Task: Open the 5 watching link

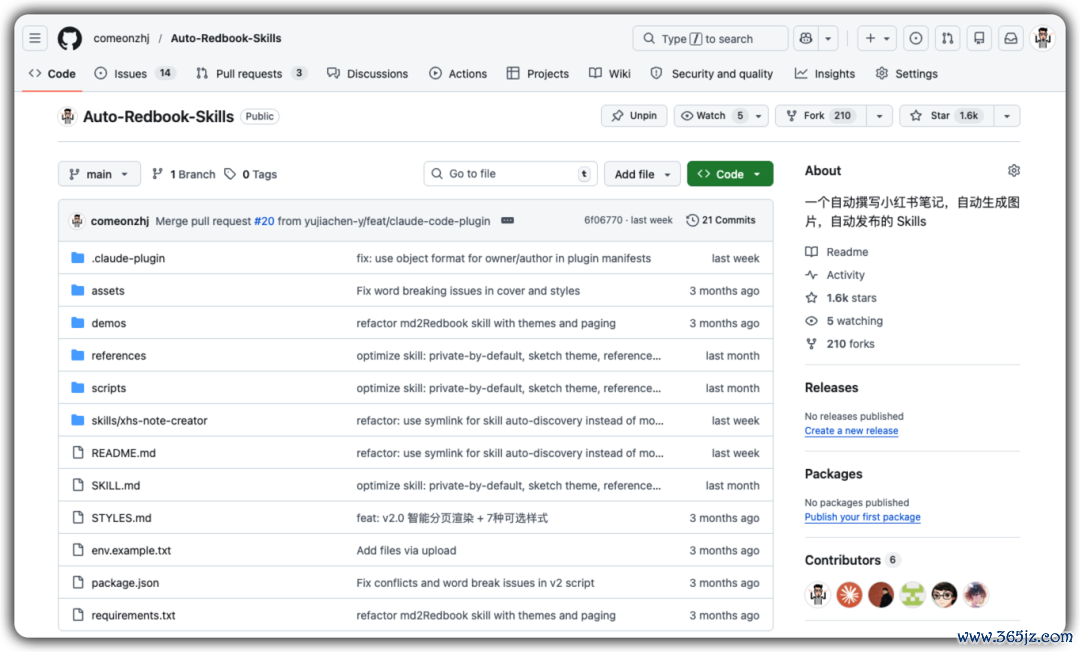Action: [x=844, y=321]
